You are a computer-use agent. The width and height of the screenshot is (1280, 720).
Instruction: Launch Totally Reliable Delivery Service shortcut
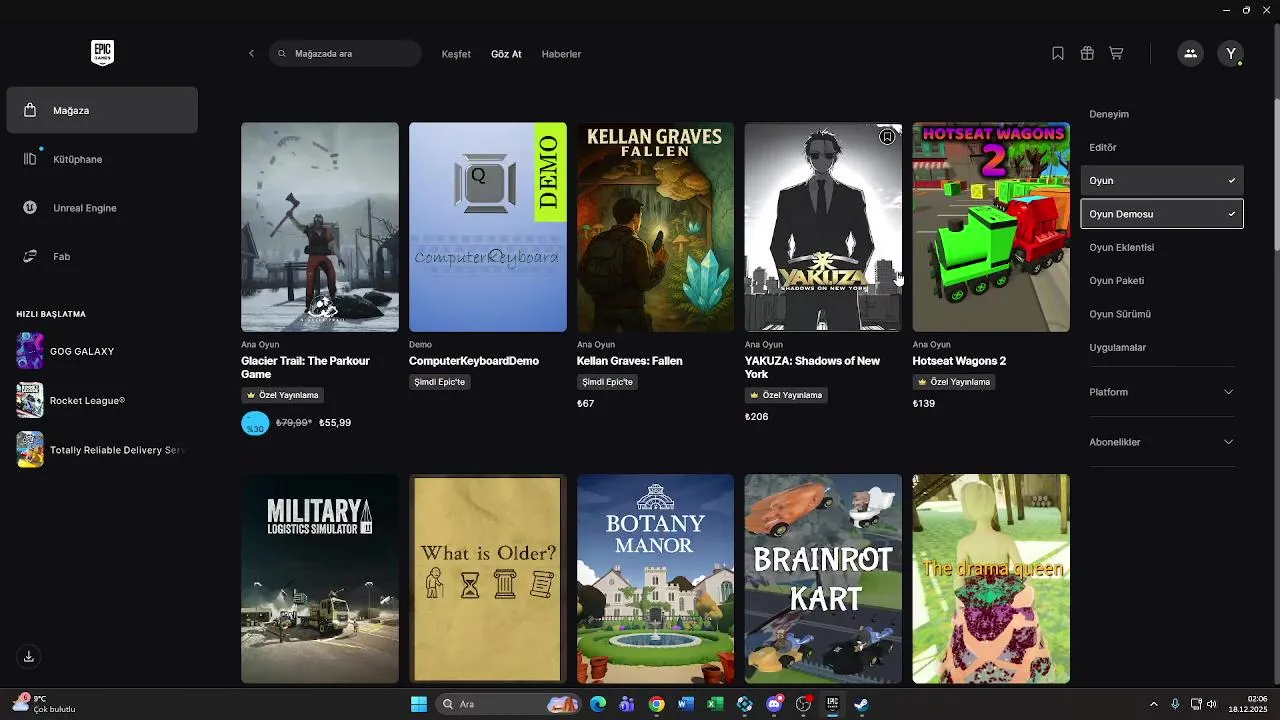[102, 450]
